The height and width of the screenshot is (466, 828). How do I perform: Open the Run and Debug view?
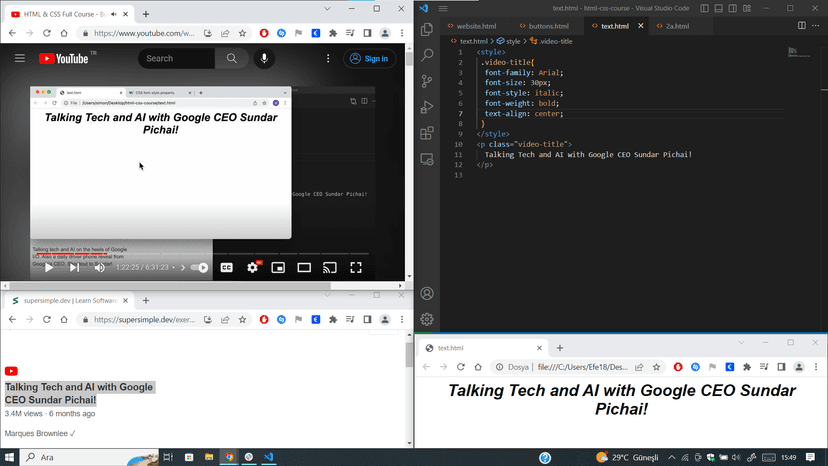(427, 107)
